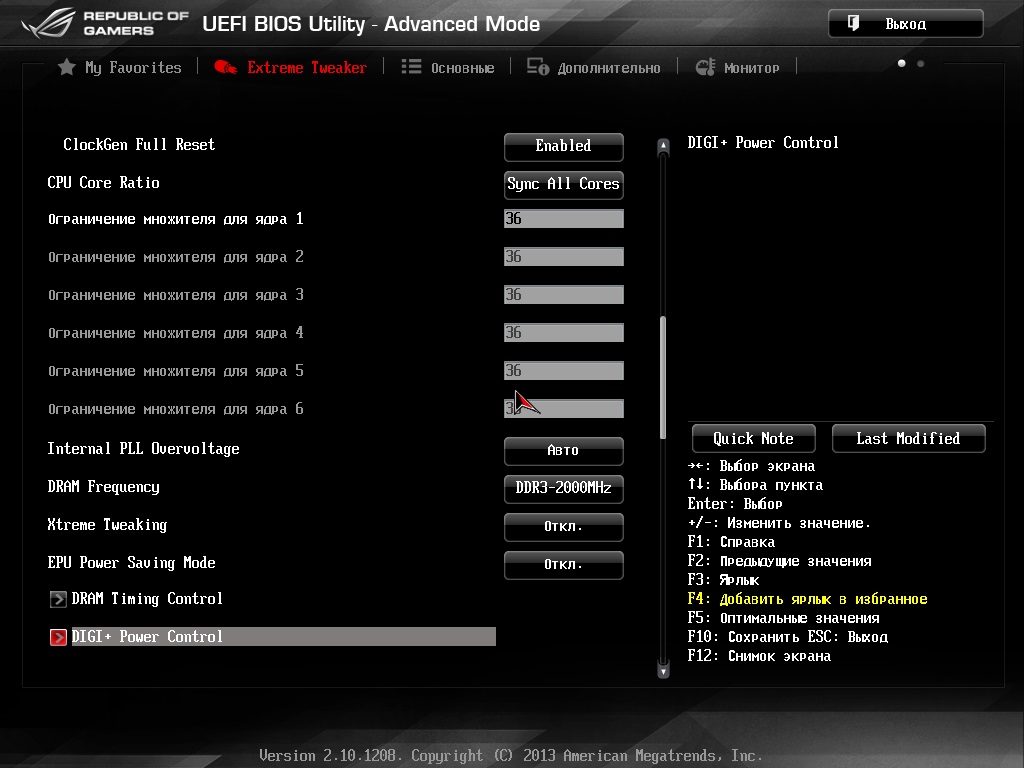
Task: Open DRAM Frequency DDR3-2000MHz dropdown
Action: click(564, 488)
